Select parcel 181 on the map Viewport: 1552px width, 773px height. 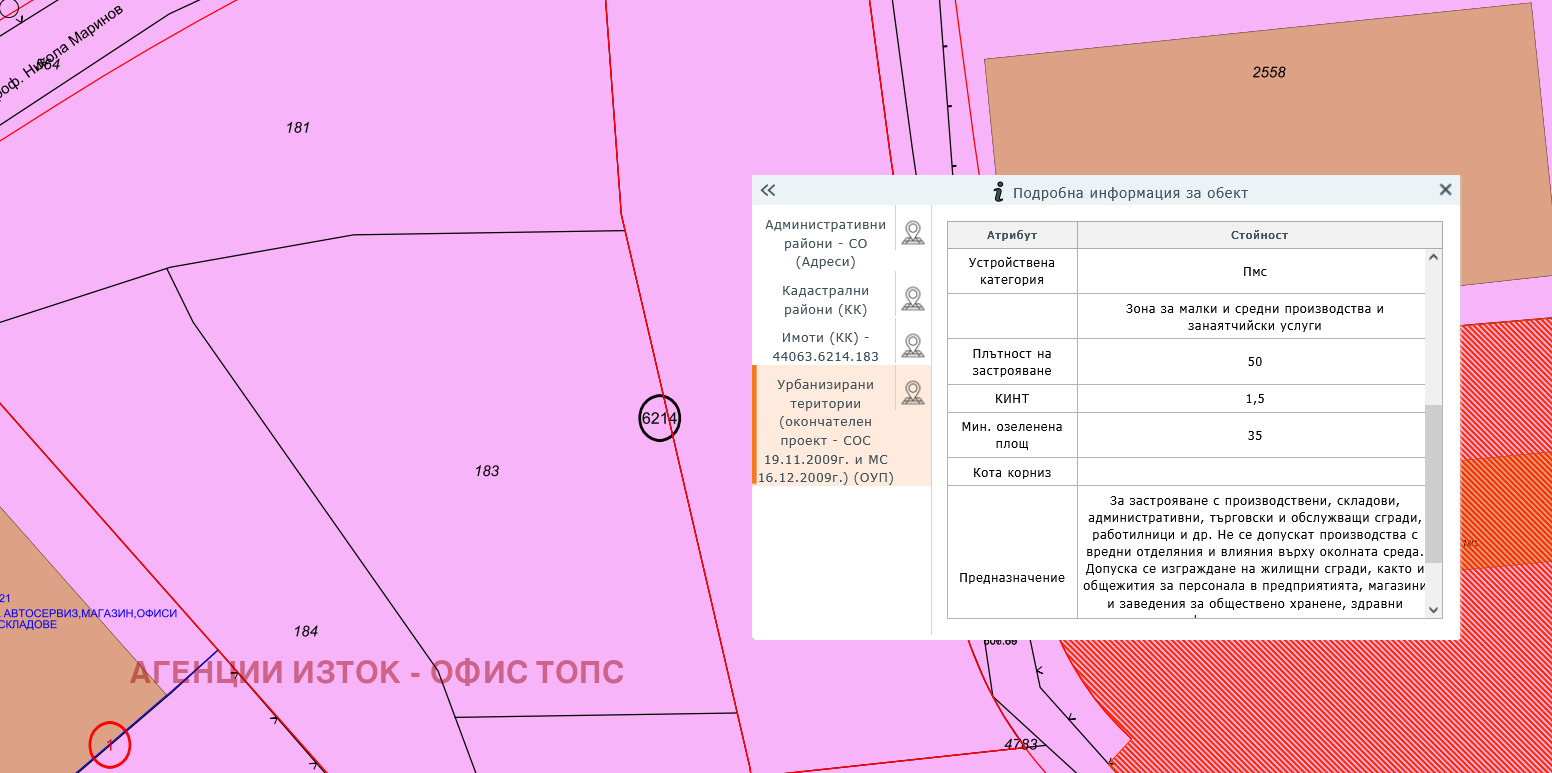[x=298, y=128]
